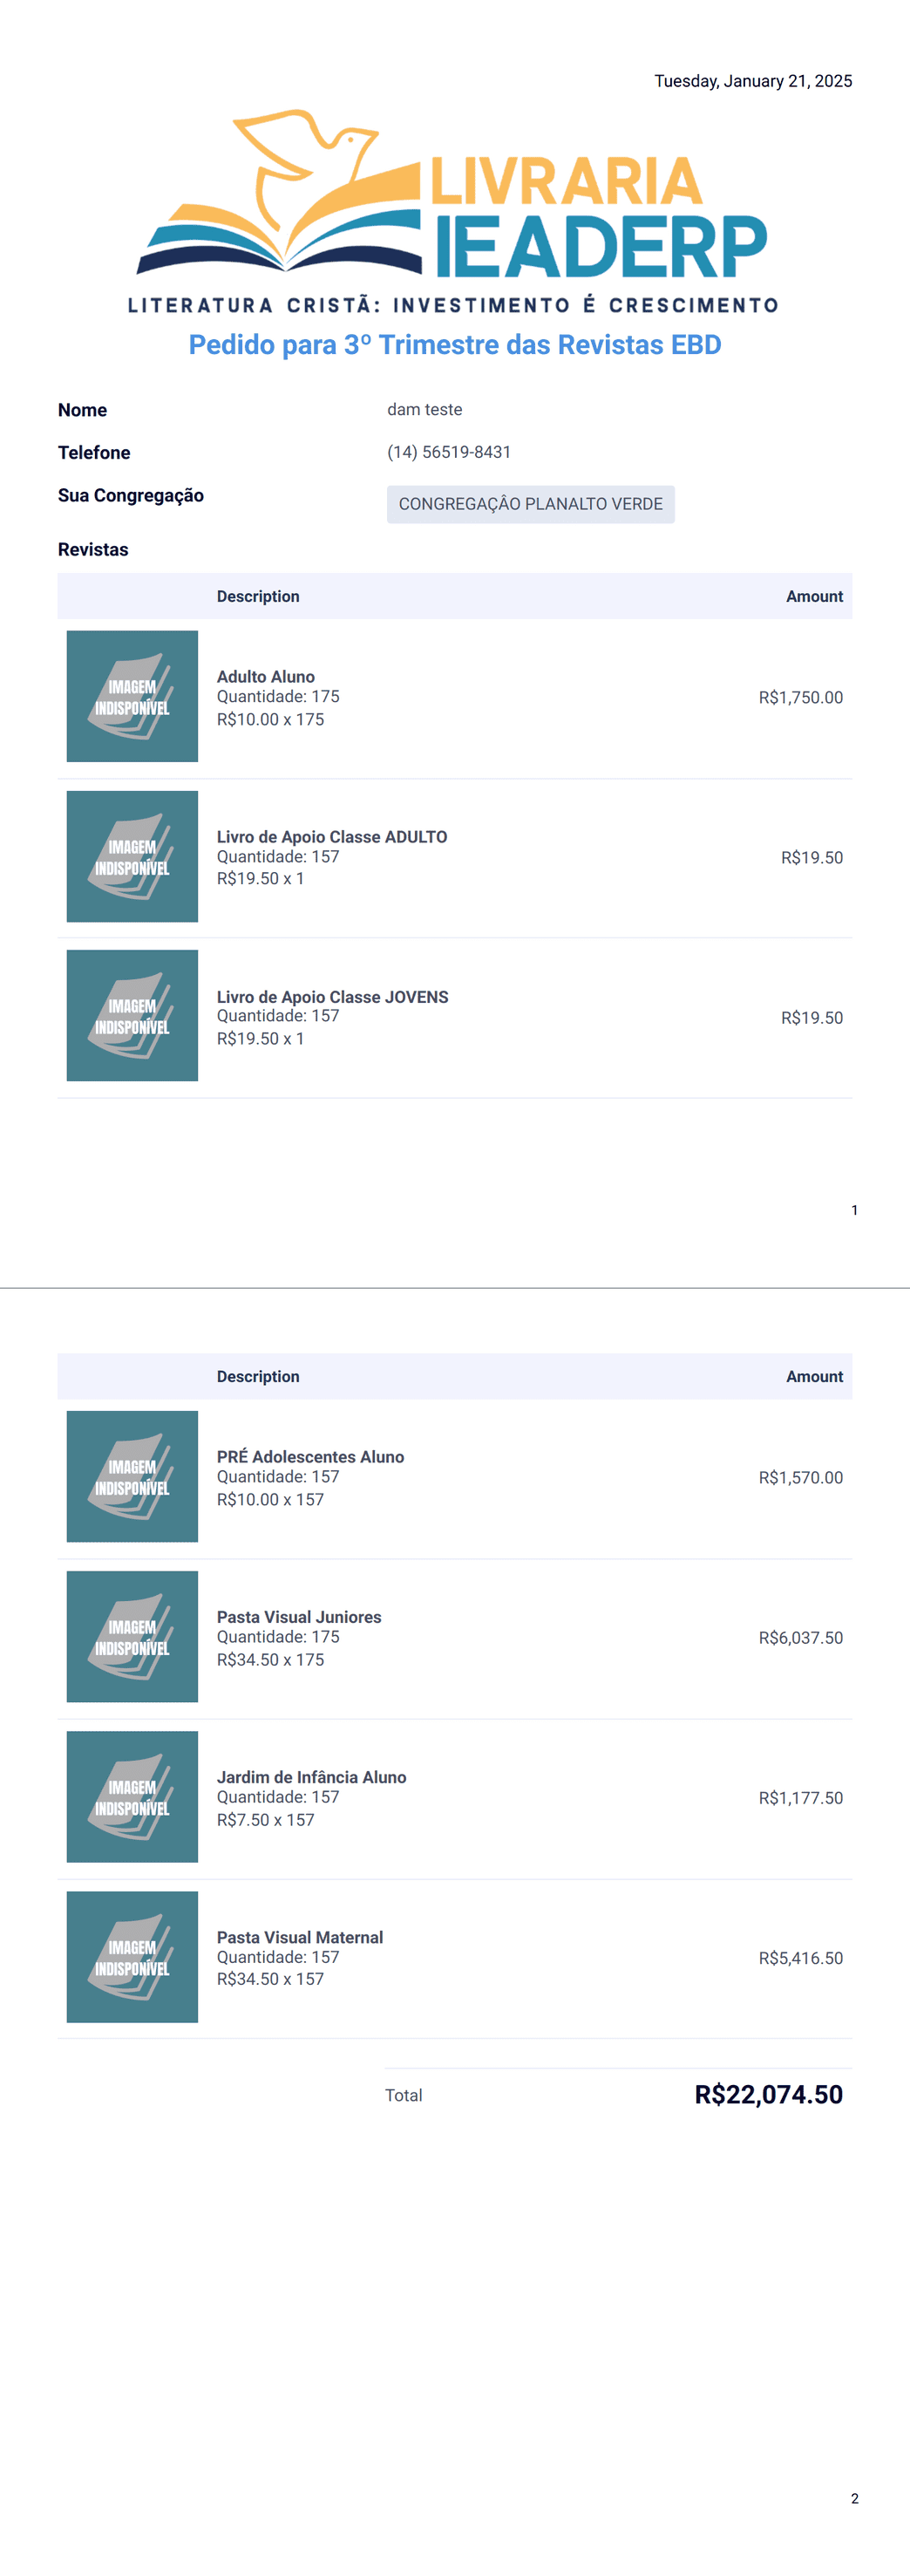
Task: Click the first page Description column header
Action: point(258,597)
